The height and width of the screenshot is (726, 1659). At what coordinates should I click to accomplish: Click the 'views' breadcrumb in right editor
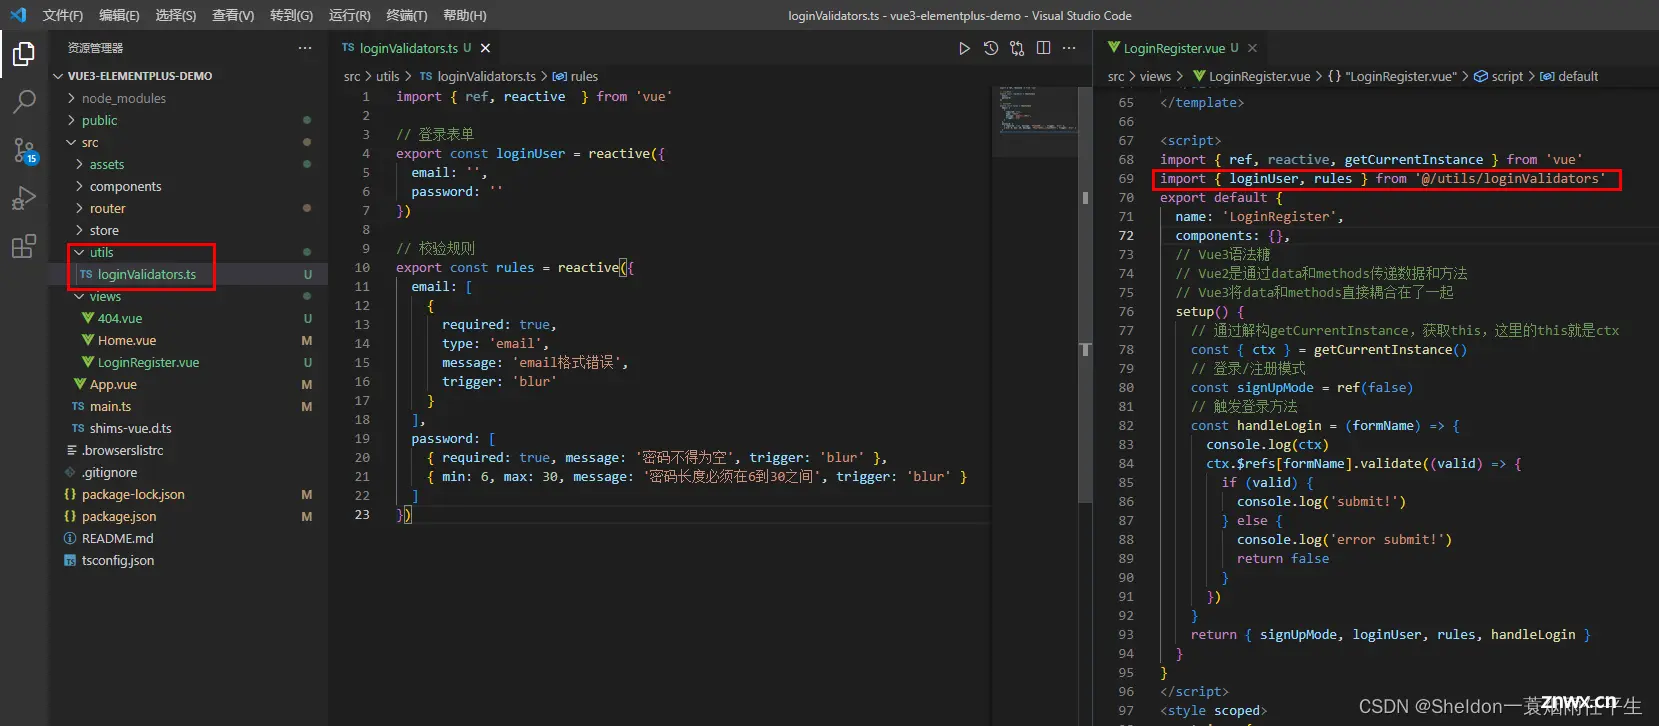click(x=1155, y=76)
